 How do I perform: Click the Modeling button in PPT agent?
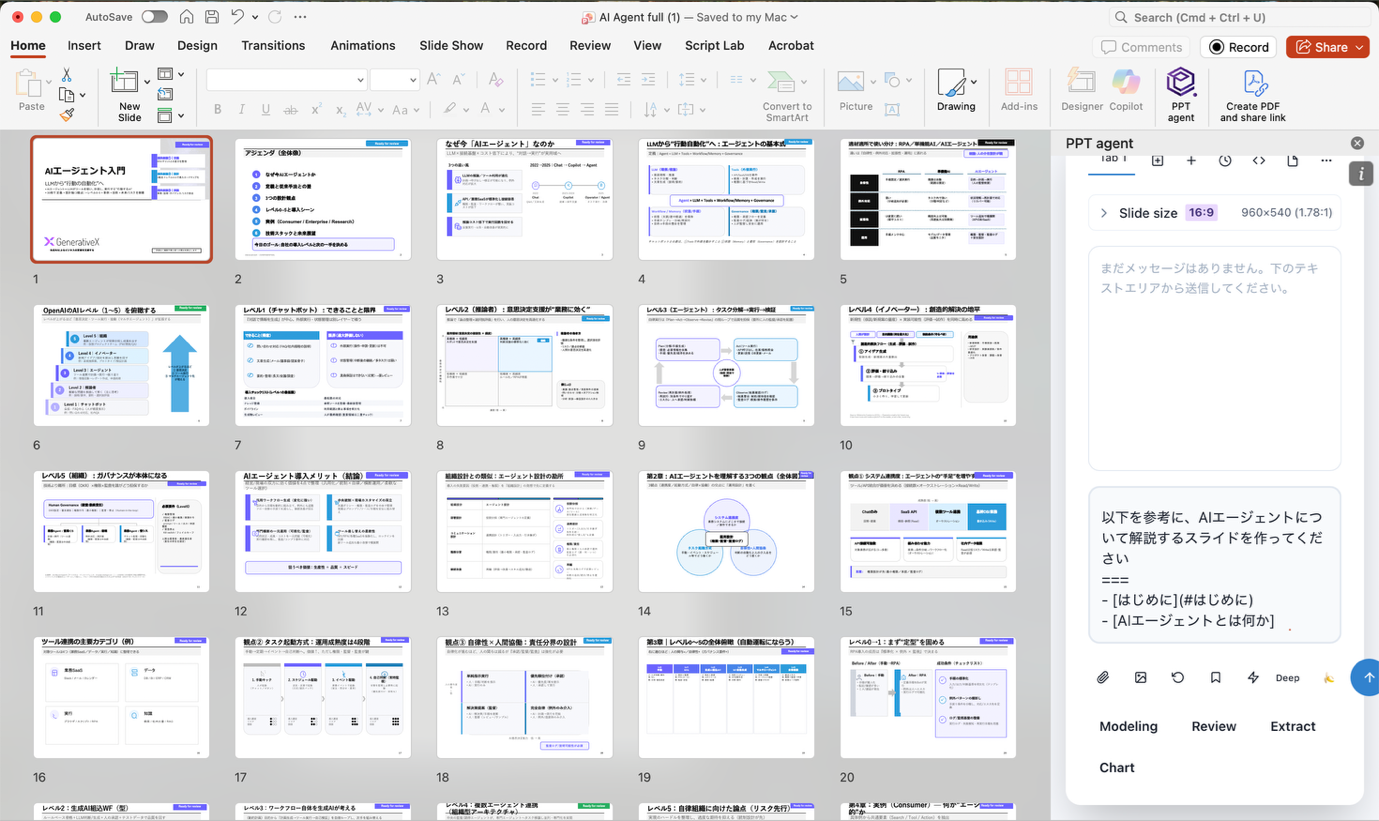(x=1128, y=726)
